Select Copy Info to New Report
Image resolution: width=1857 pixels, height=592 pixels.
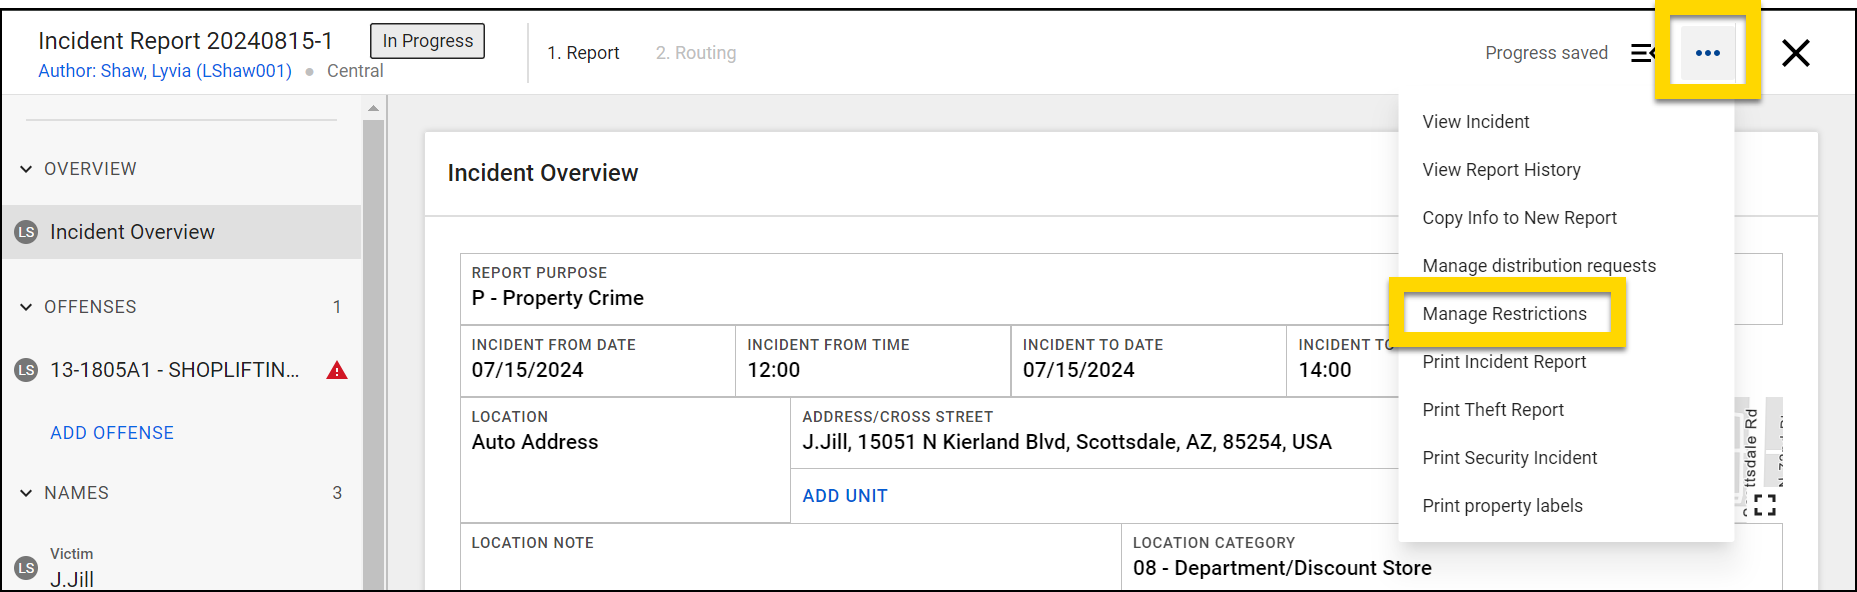(1519, 218)
